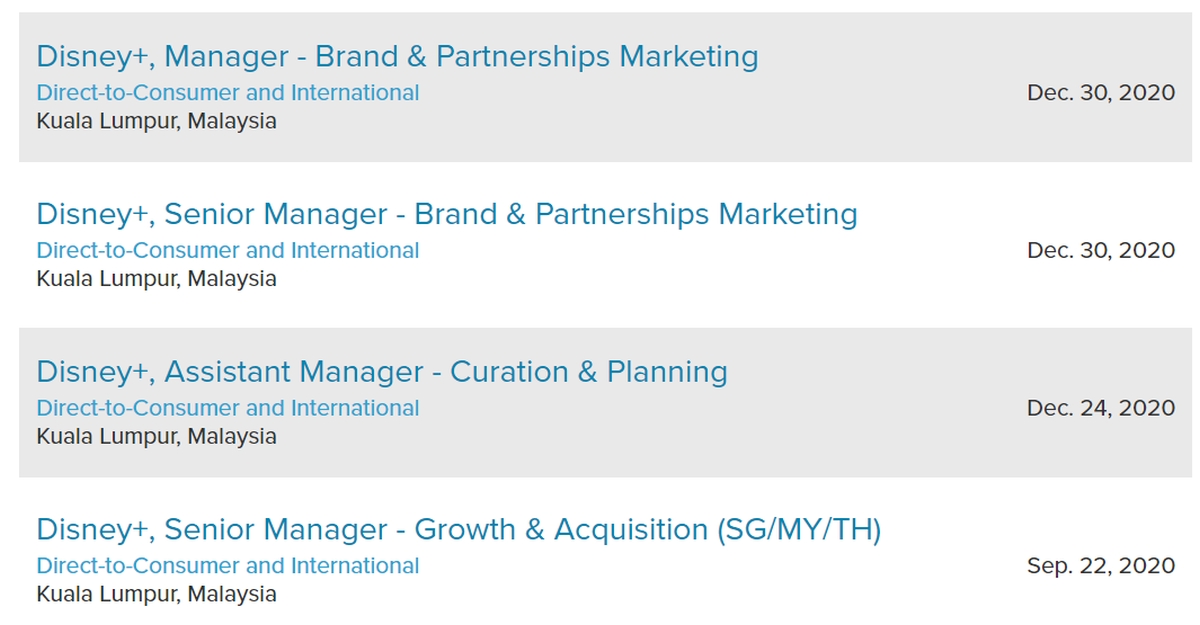
Task: Open the Disney+ Manager Brand & Partnerships Marketing title
Action: 397,56
